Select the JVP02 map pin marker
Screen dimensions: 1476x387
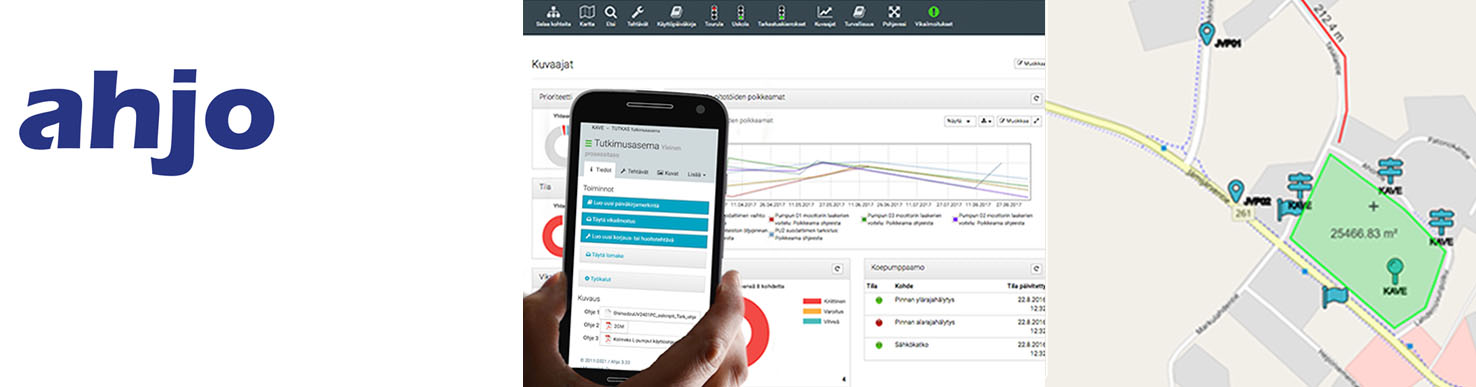point(1236,189)
